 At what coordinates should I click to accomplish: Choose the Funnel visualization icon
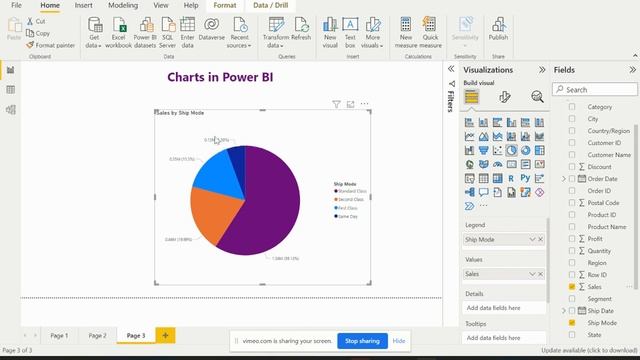[484, 150]
